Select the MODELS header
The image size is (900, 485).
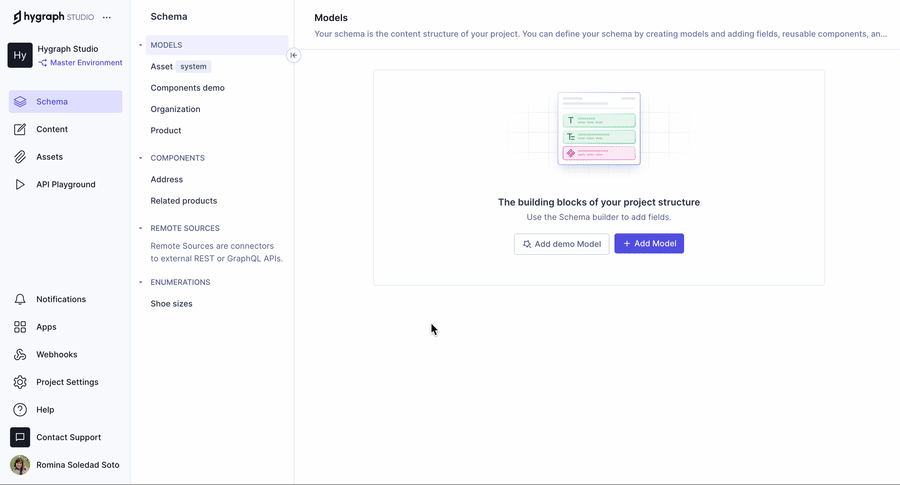click(217, 45)
